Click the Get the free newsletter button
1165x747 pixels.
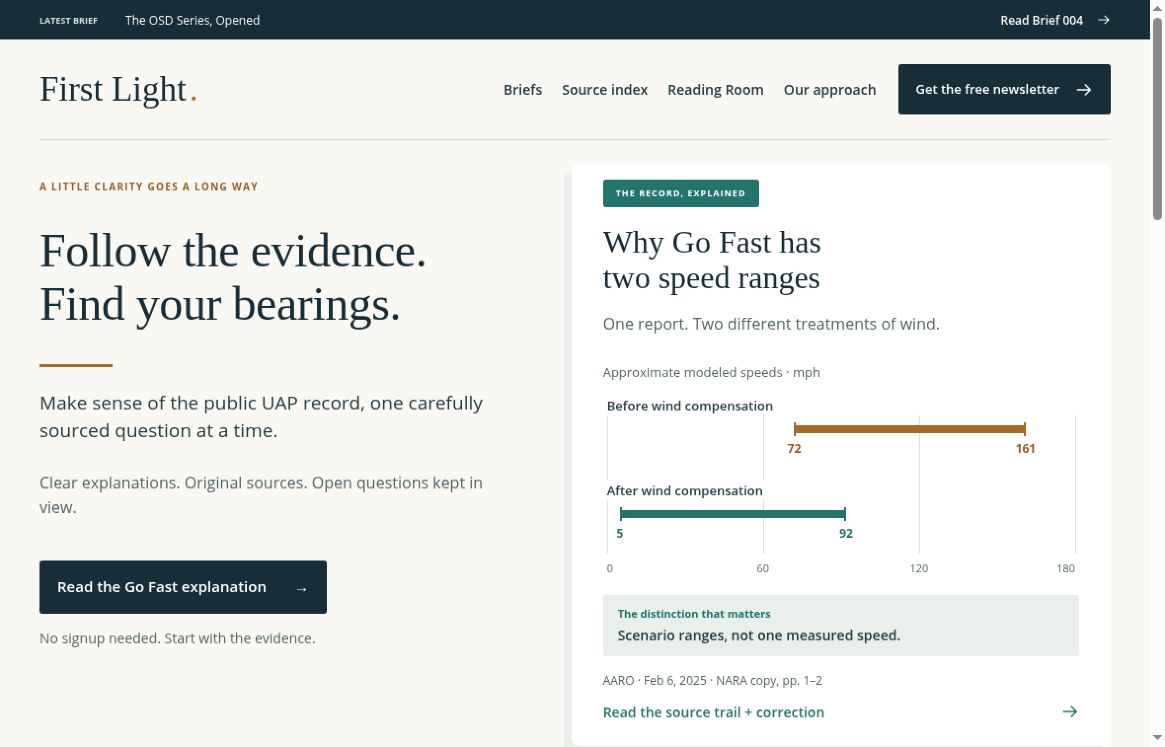[1005, 89]
